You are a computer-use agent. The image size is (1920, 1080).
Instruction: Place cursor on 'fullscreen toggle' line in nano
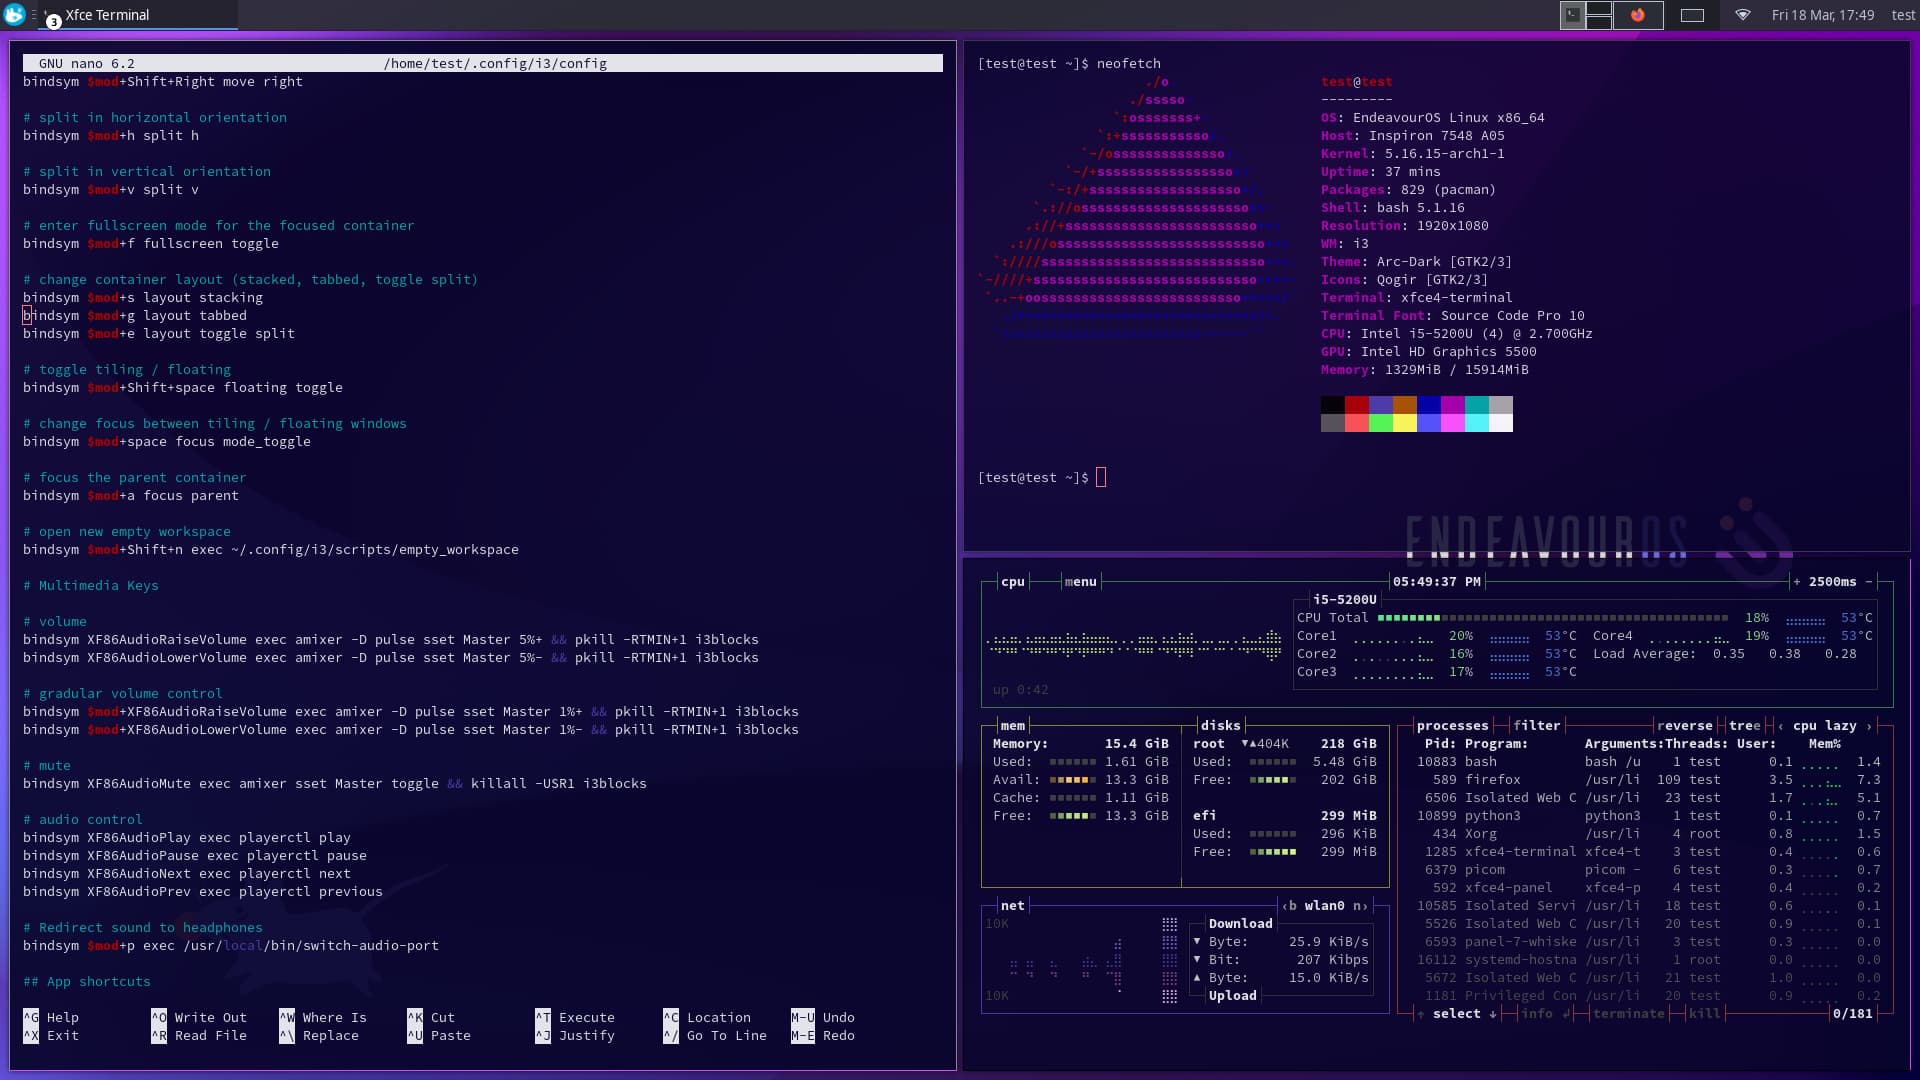pyautogui.click(x=151, y=244)
